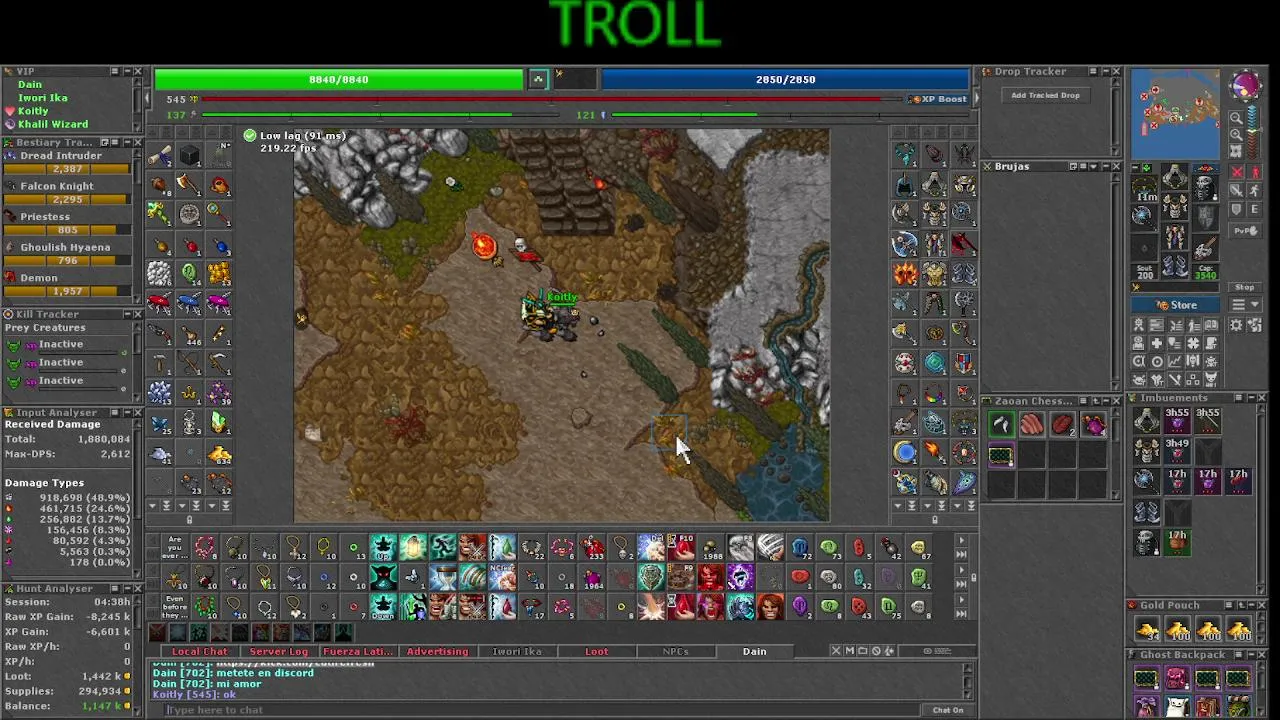Click the Stop button
1280x720 pixels.
click(1245, 287)
